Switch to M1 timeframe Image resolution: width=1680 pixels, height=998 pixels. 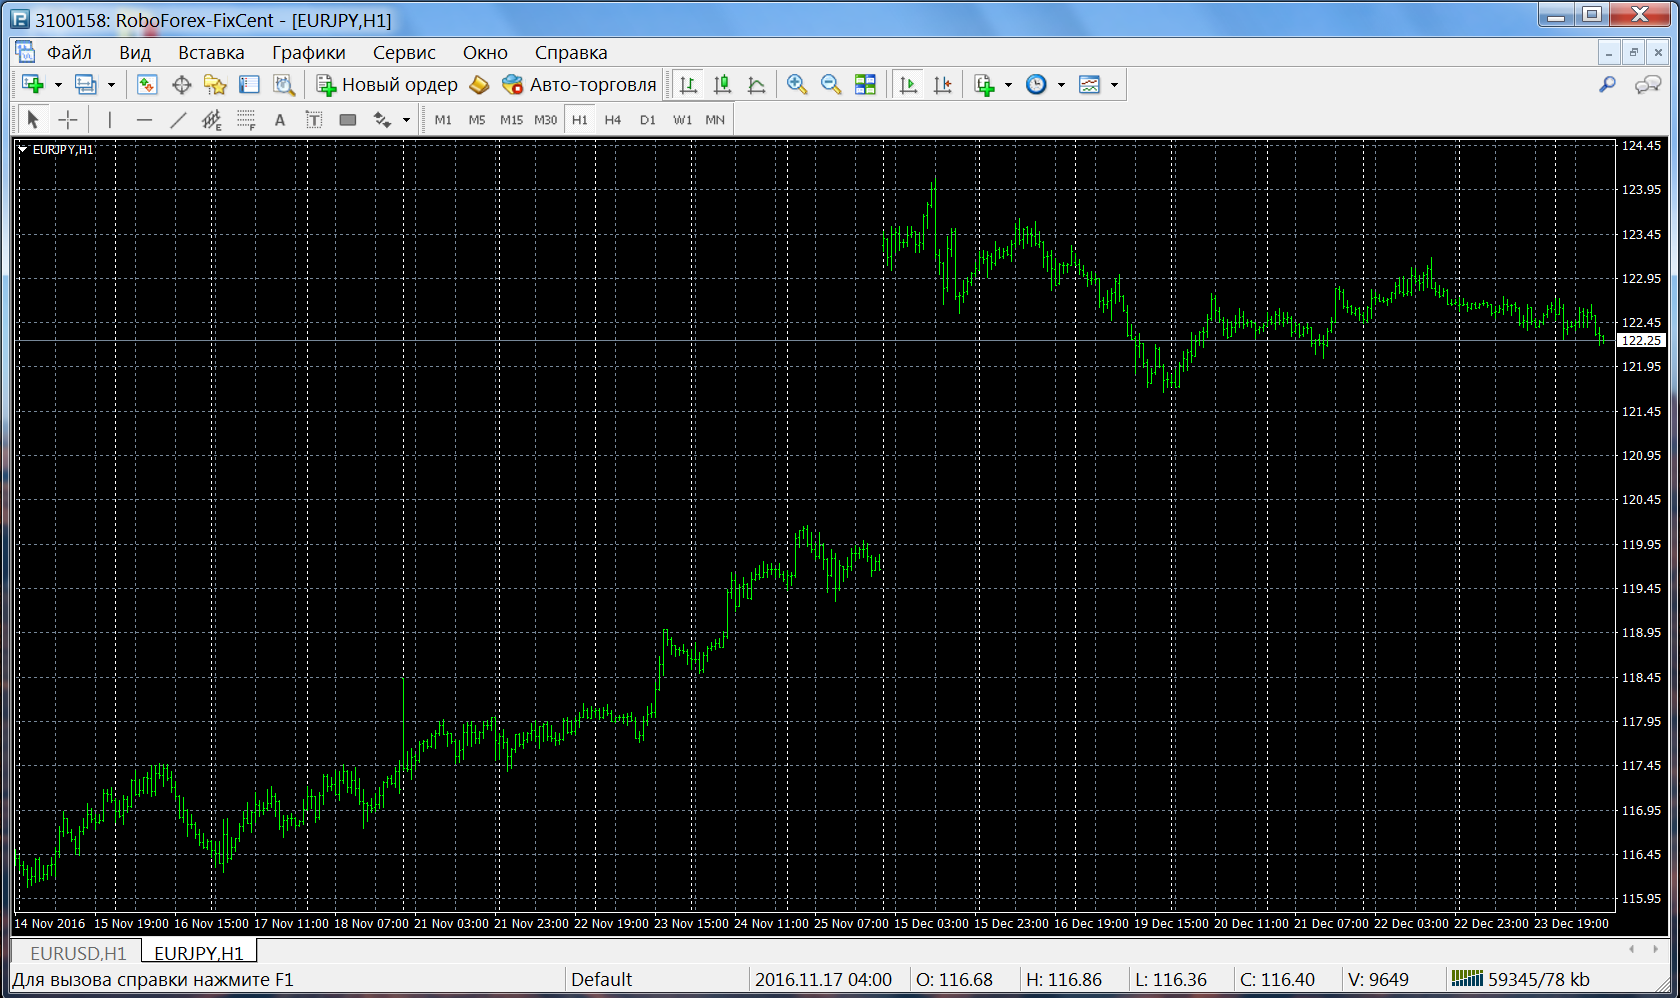443,120
